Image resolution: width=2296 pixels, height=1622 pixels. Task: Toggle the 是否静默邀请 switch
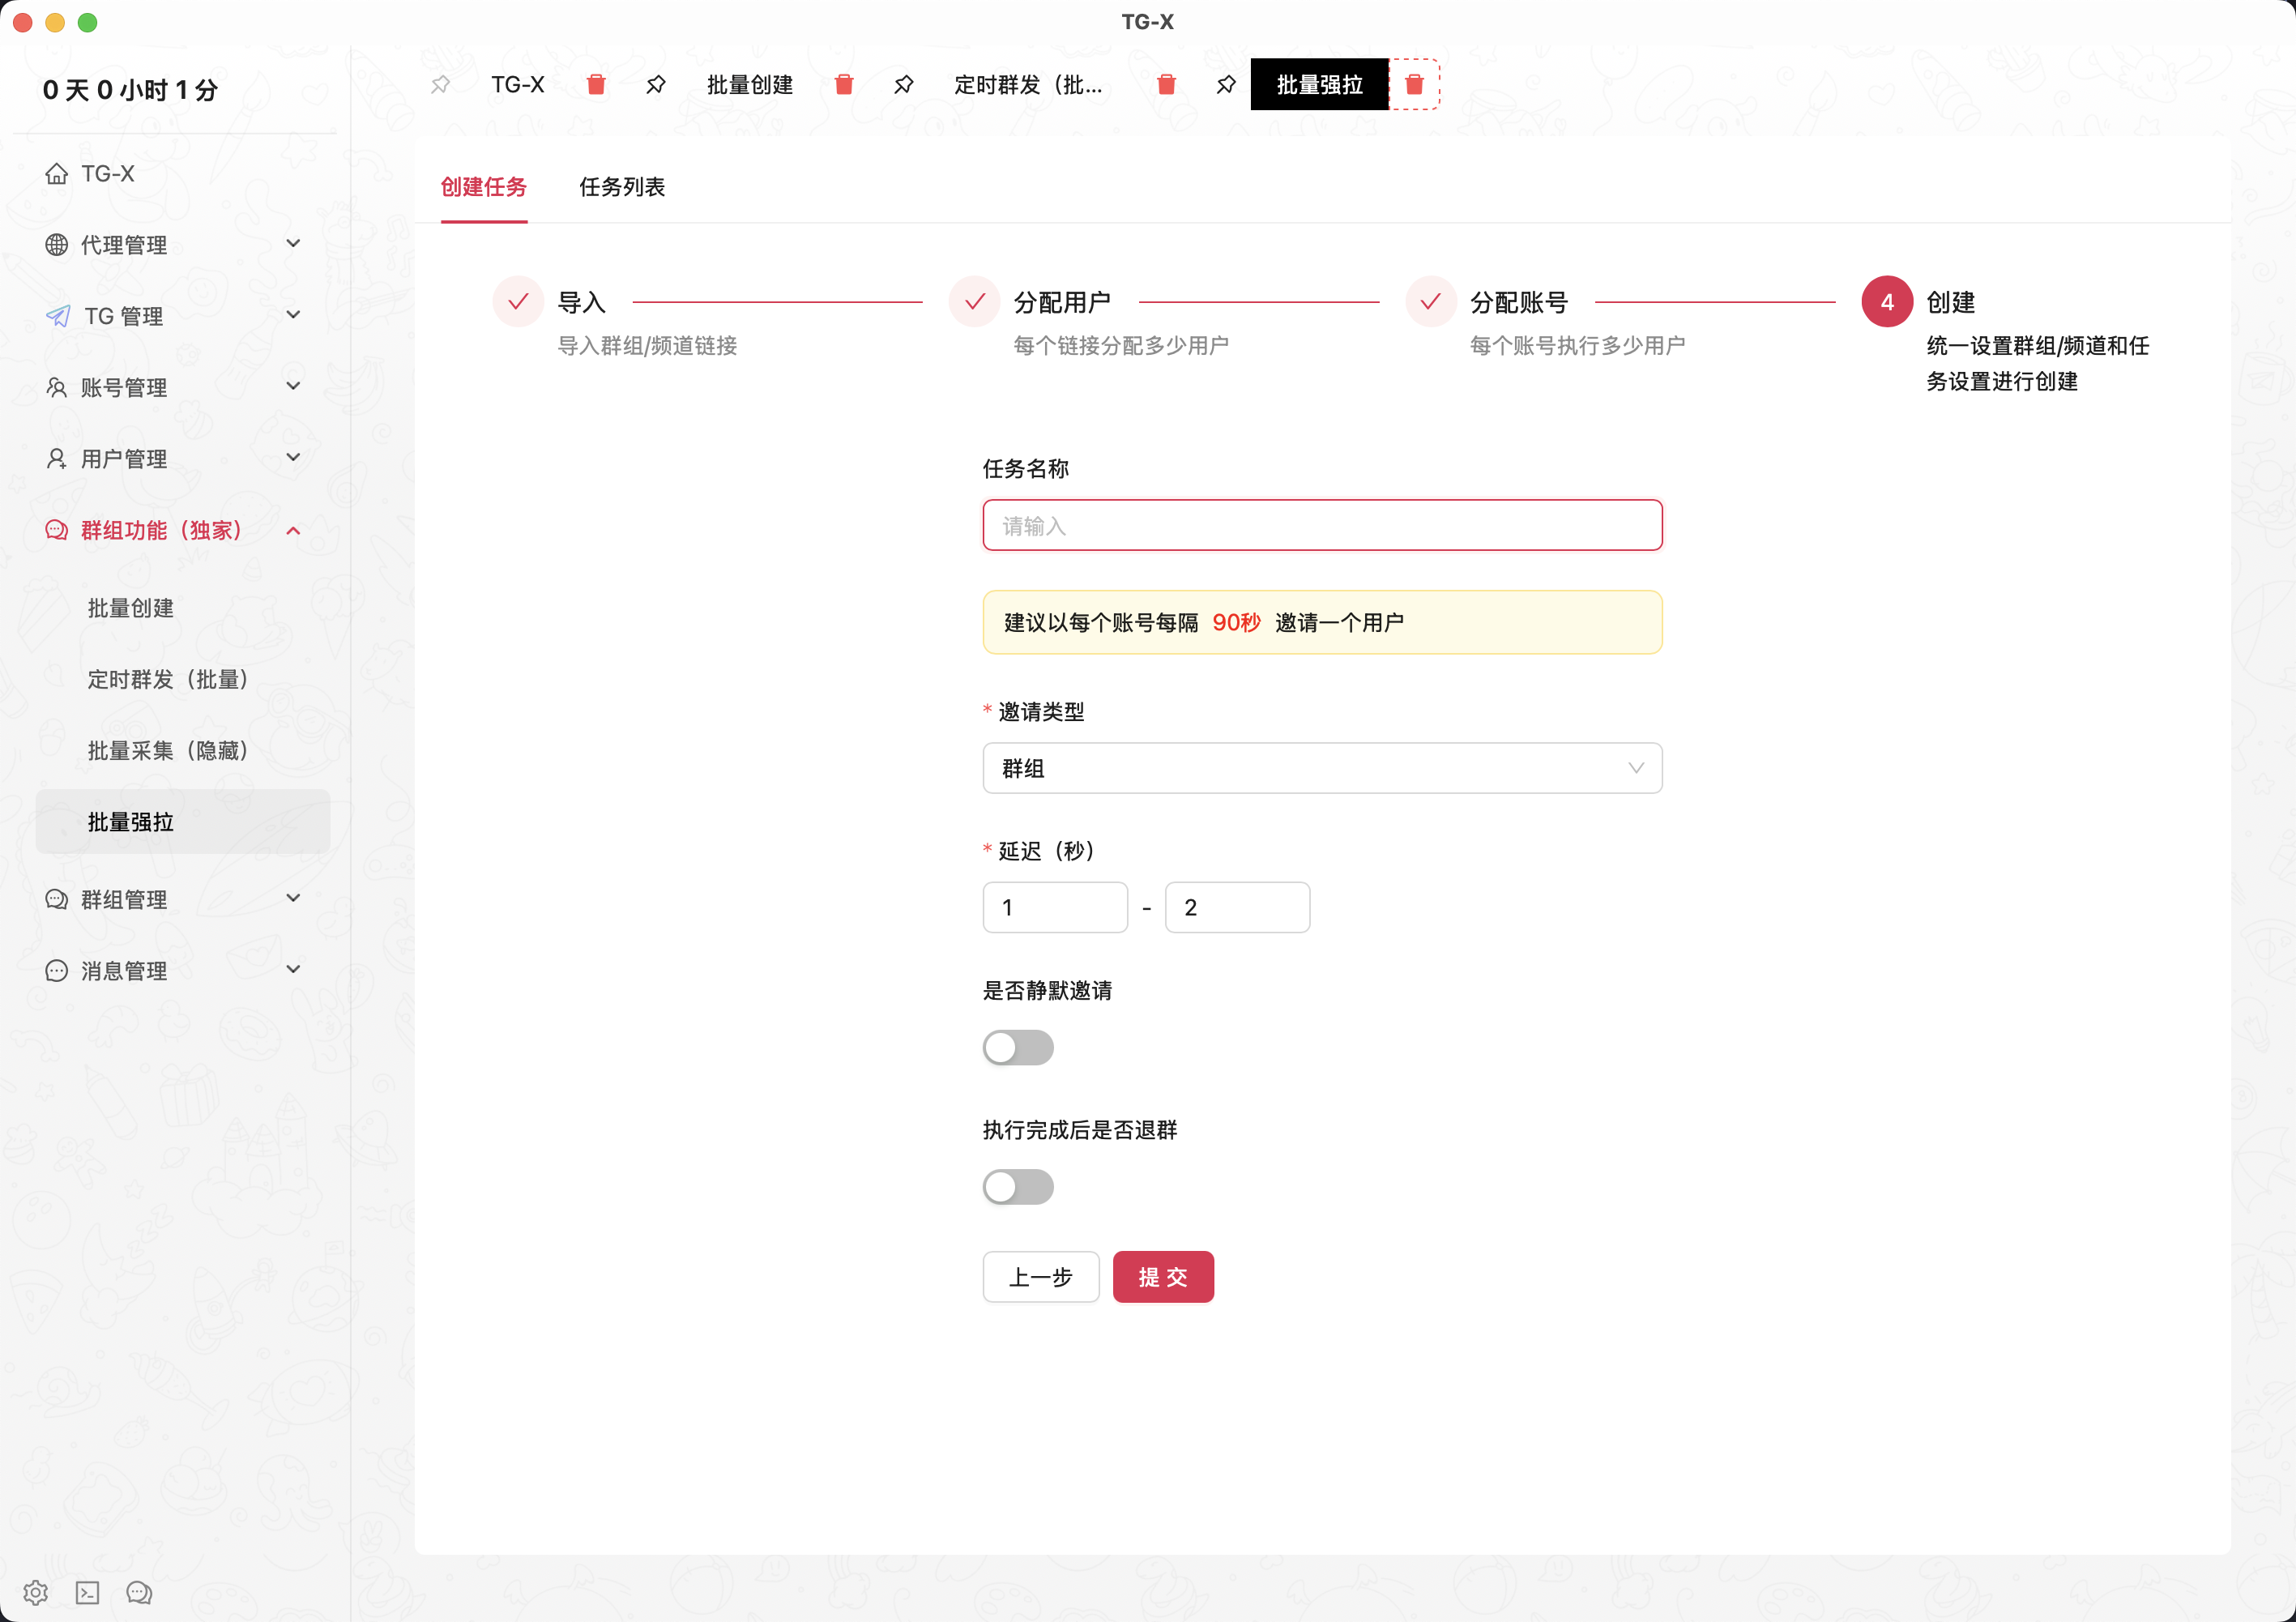(1018, 1048)
